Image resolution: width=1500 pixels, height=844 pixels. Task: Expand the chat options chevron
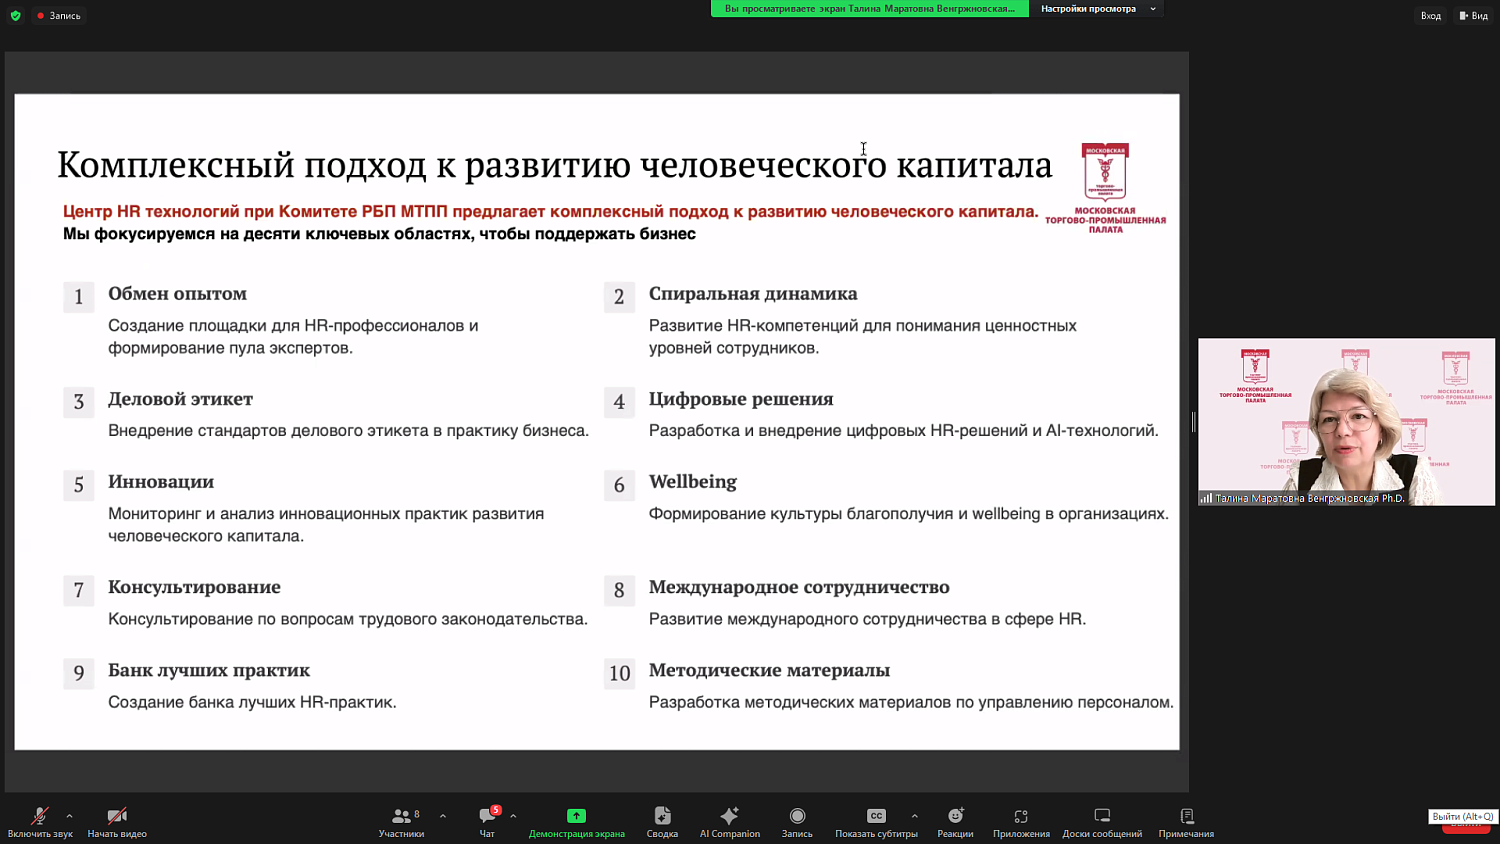(x=511, y=815)
